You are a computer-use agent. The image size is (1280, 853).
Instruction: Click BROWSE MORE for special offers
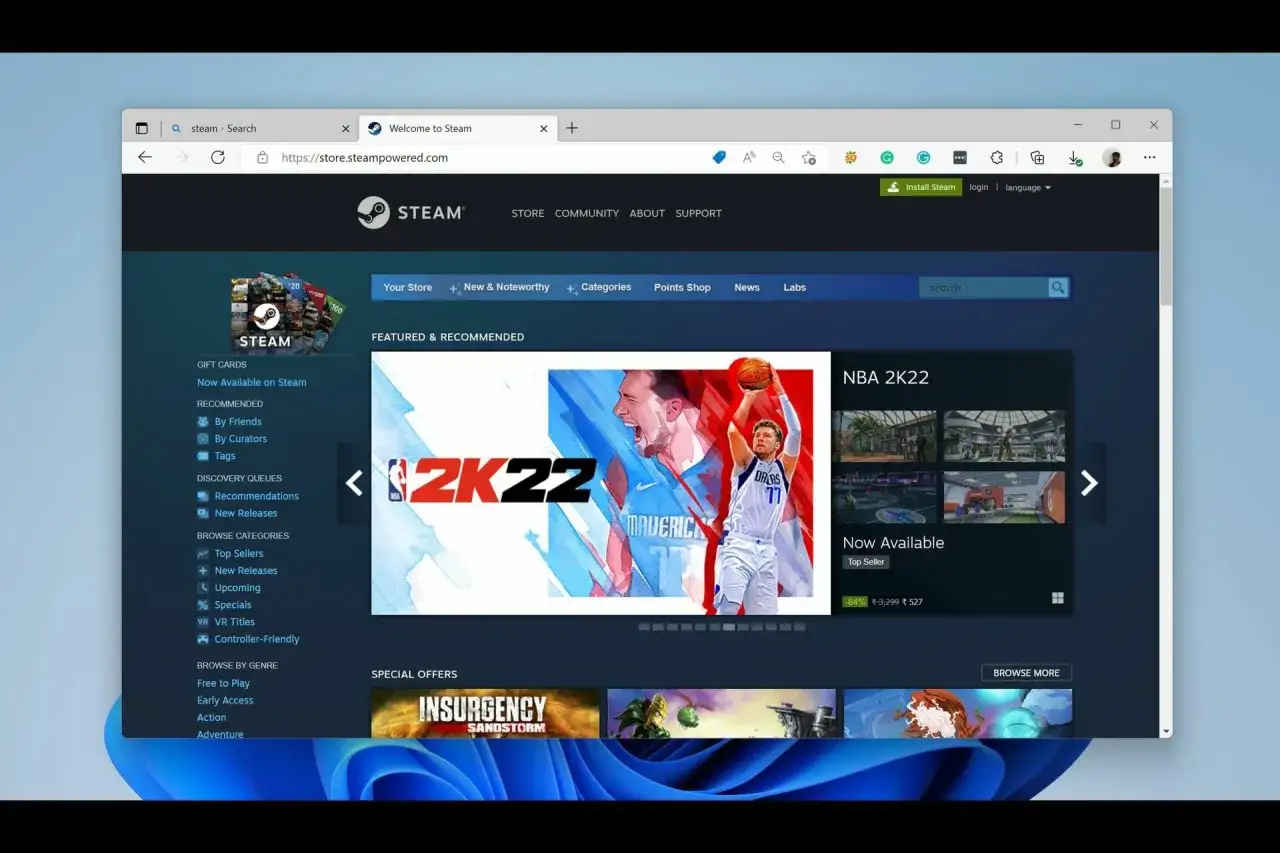(1026, 673)
